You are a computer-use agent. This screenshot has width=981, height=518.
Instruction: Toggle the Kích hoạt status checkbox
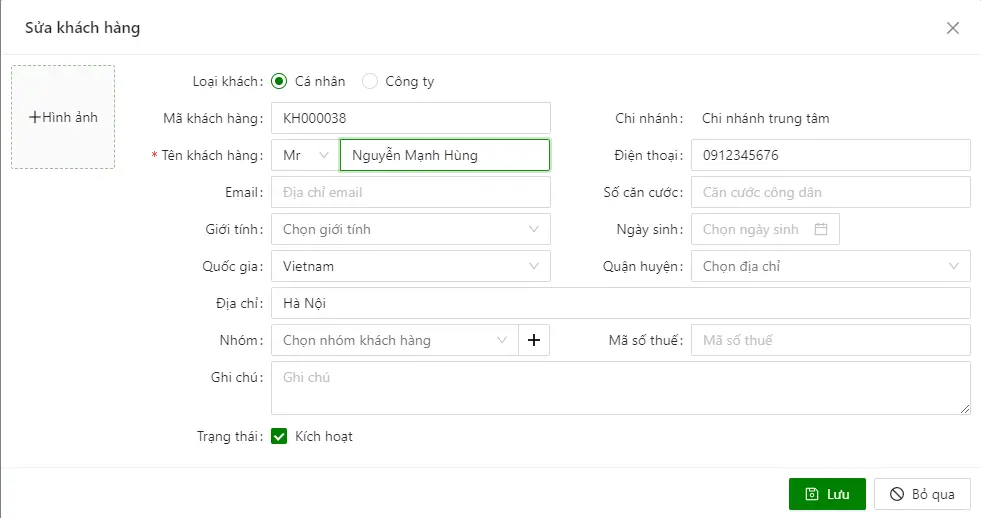(x=280, y=436)
